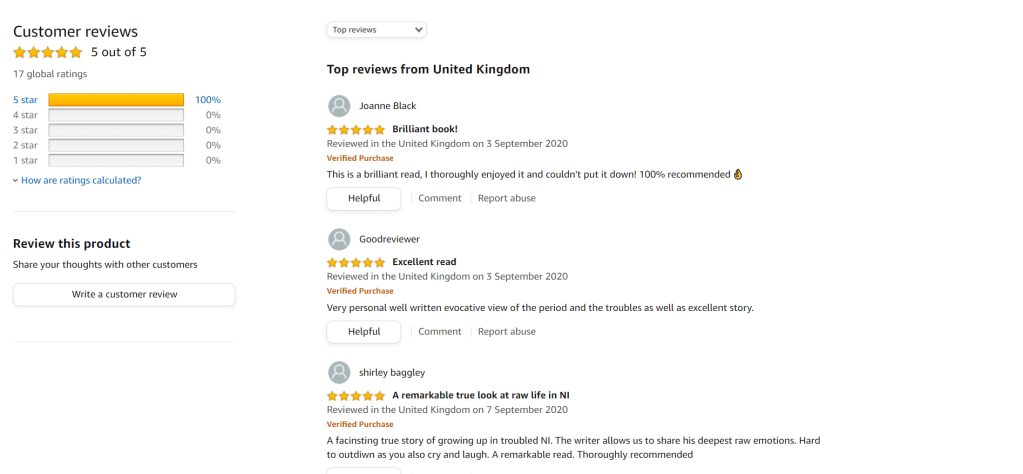This screenshot has width=1023, height=474.
Task: Click the 5 star filter link
Action: pos(25,100)
